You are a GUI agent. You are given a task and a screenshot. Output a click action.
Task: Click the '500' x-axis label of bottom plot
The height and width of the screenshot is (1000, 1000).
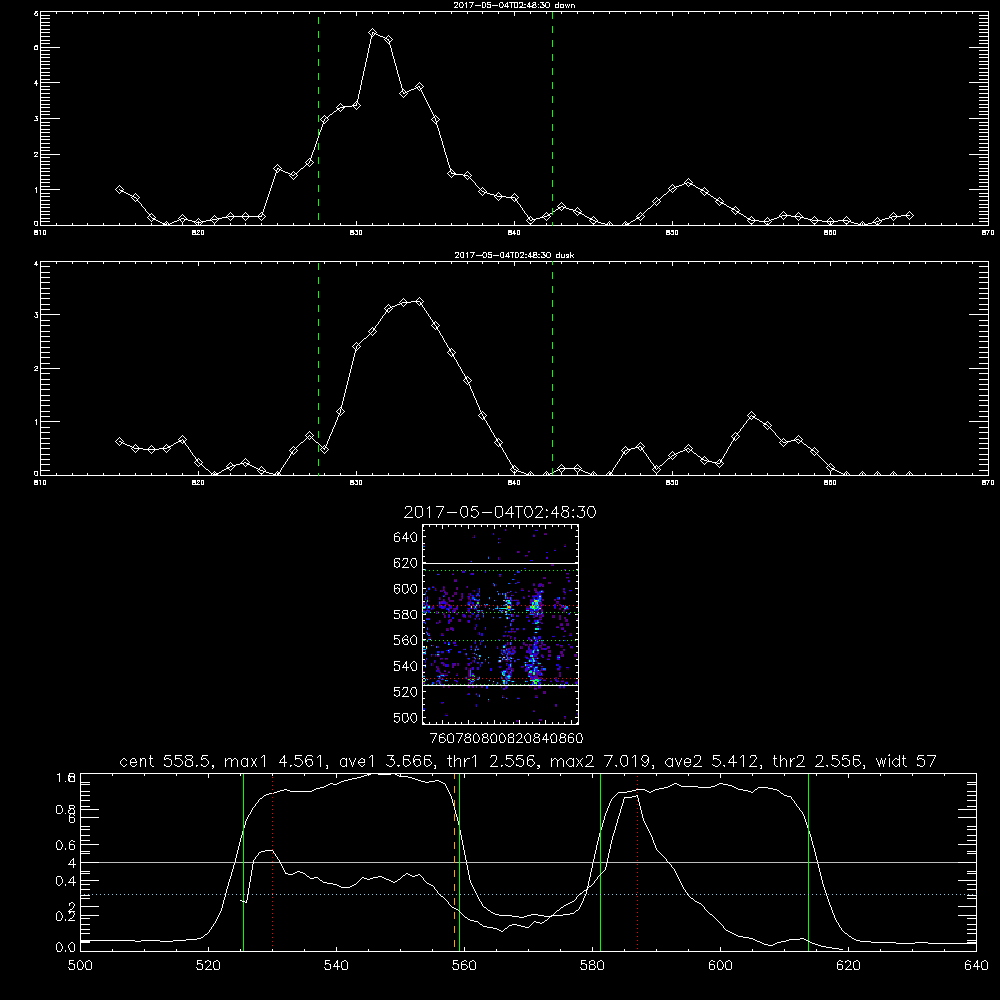point(80,966)
